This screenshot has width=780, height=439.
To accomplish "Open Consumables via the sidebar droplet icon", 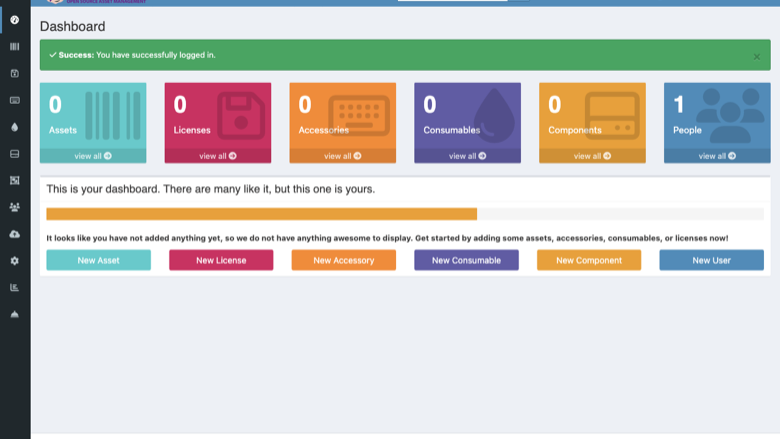I will tap(14, 127).
